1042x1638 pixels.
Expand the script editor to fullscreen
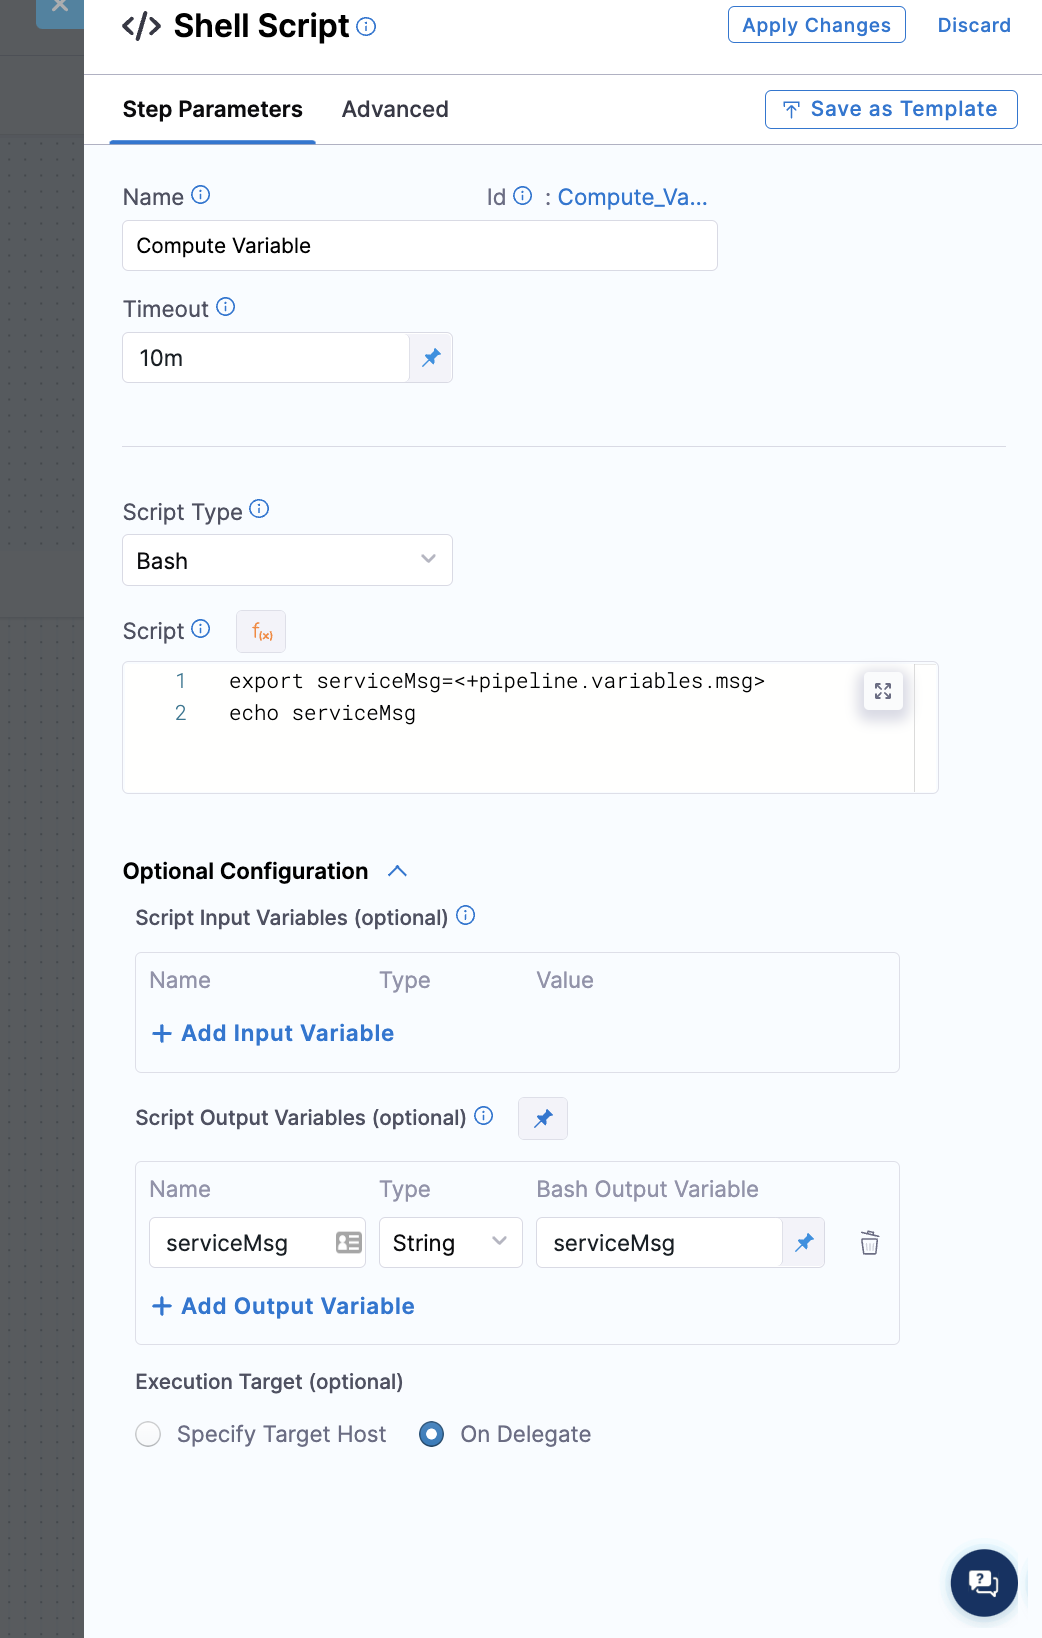883,691
